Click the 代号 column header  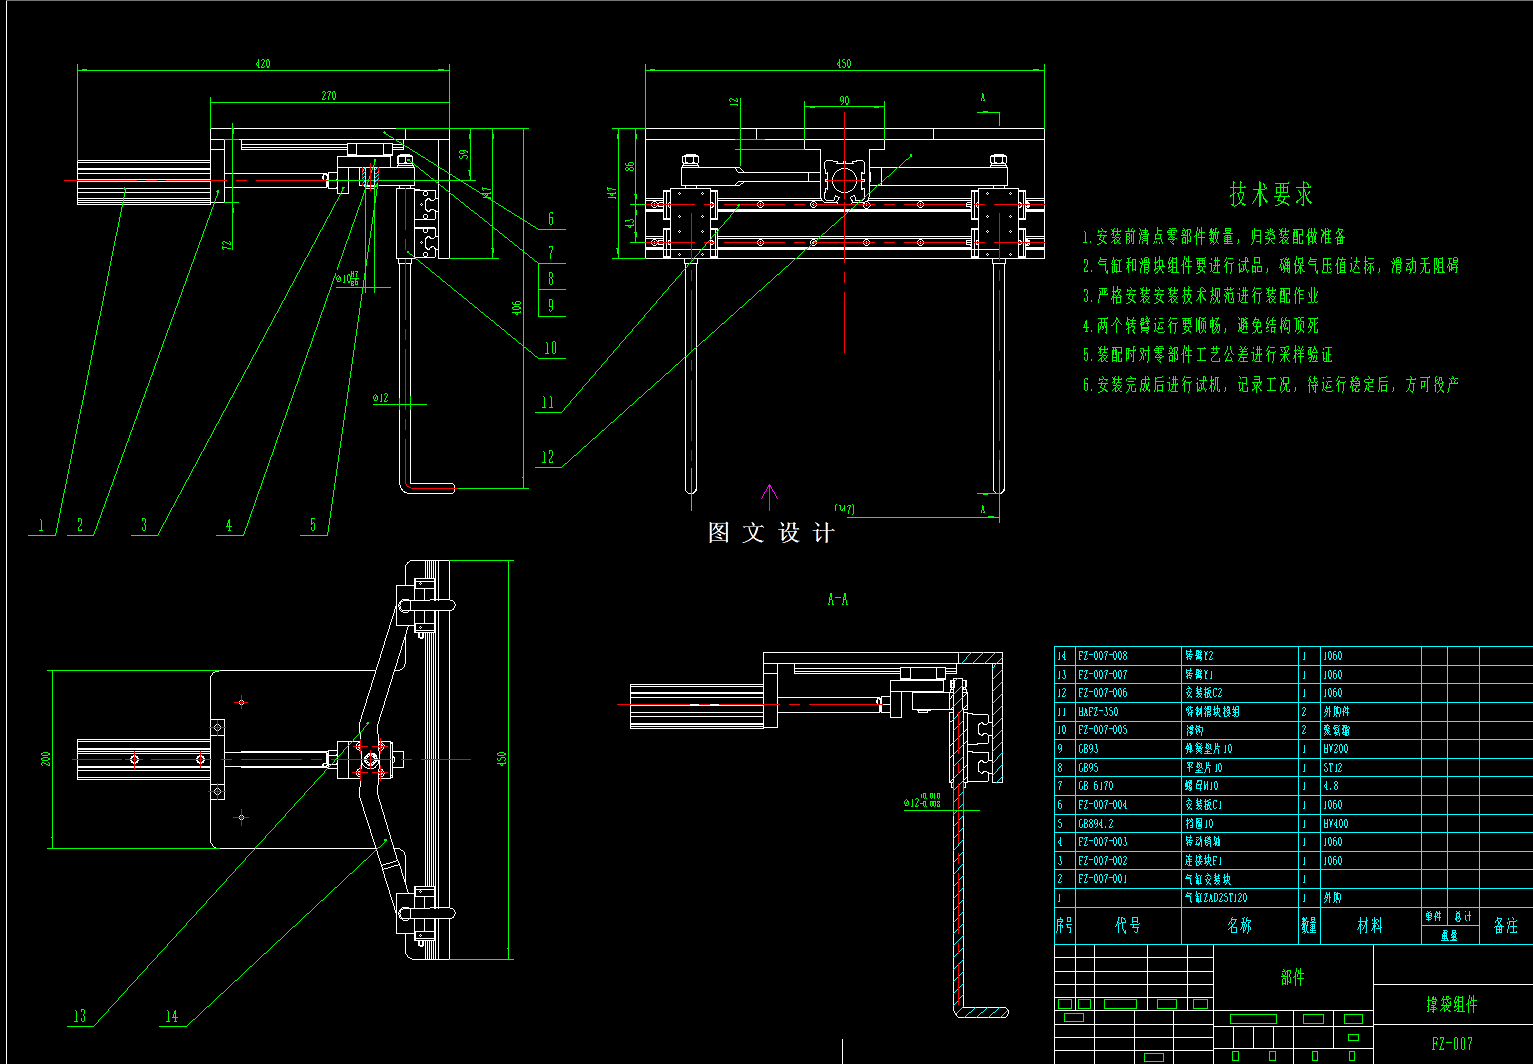(x=1127, y=926)
